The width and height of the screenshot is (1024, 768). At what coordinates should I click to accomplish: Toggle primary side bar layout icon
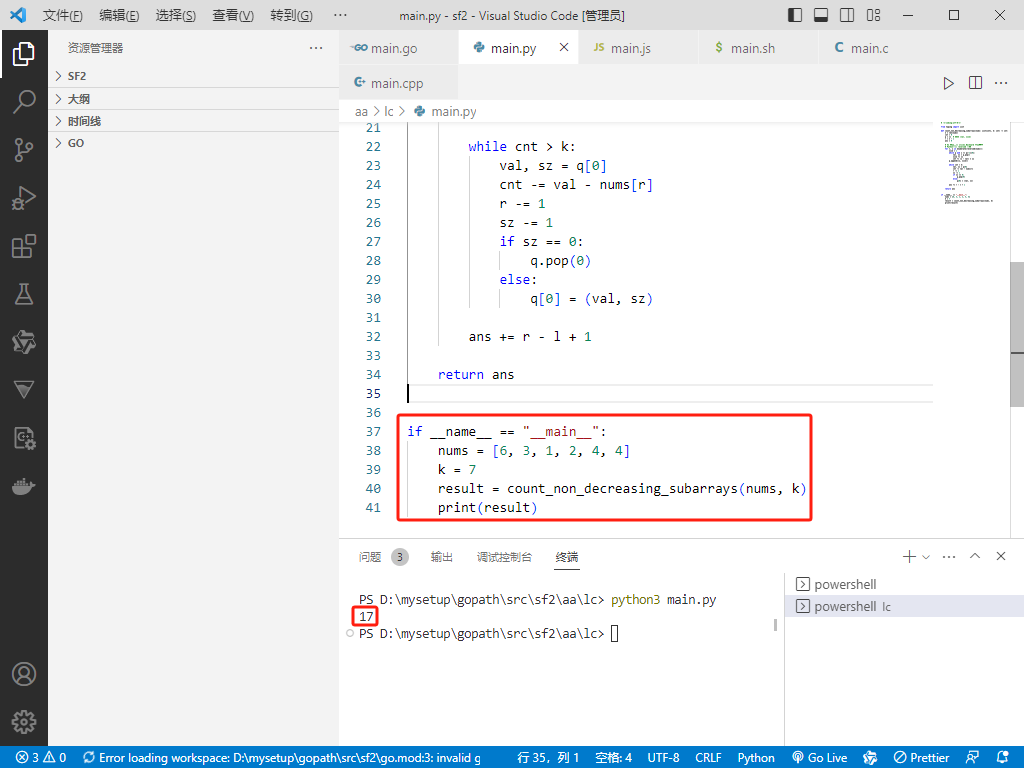pos(795,15)
